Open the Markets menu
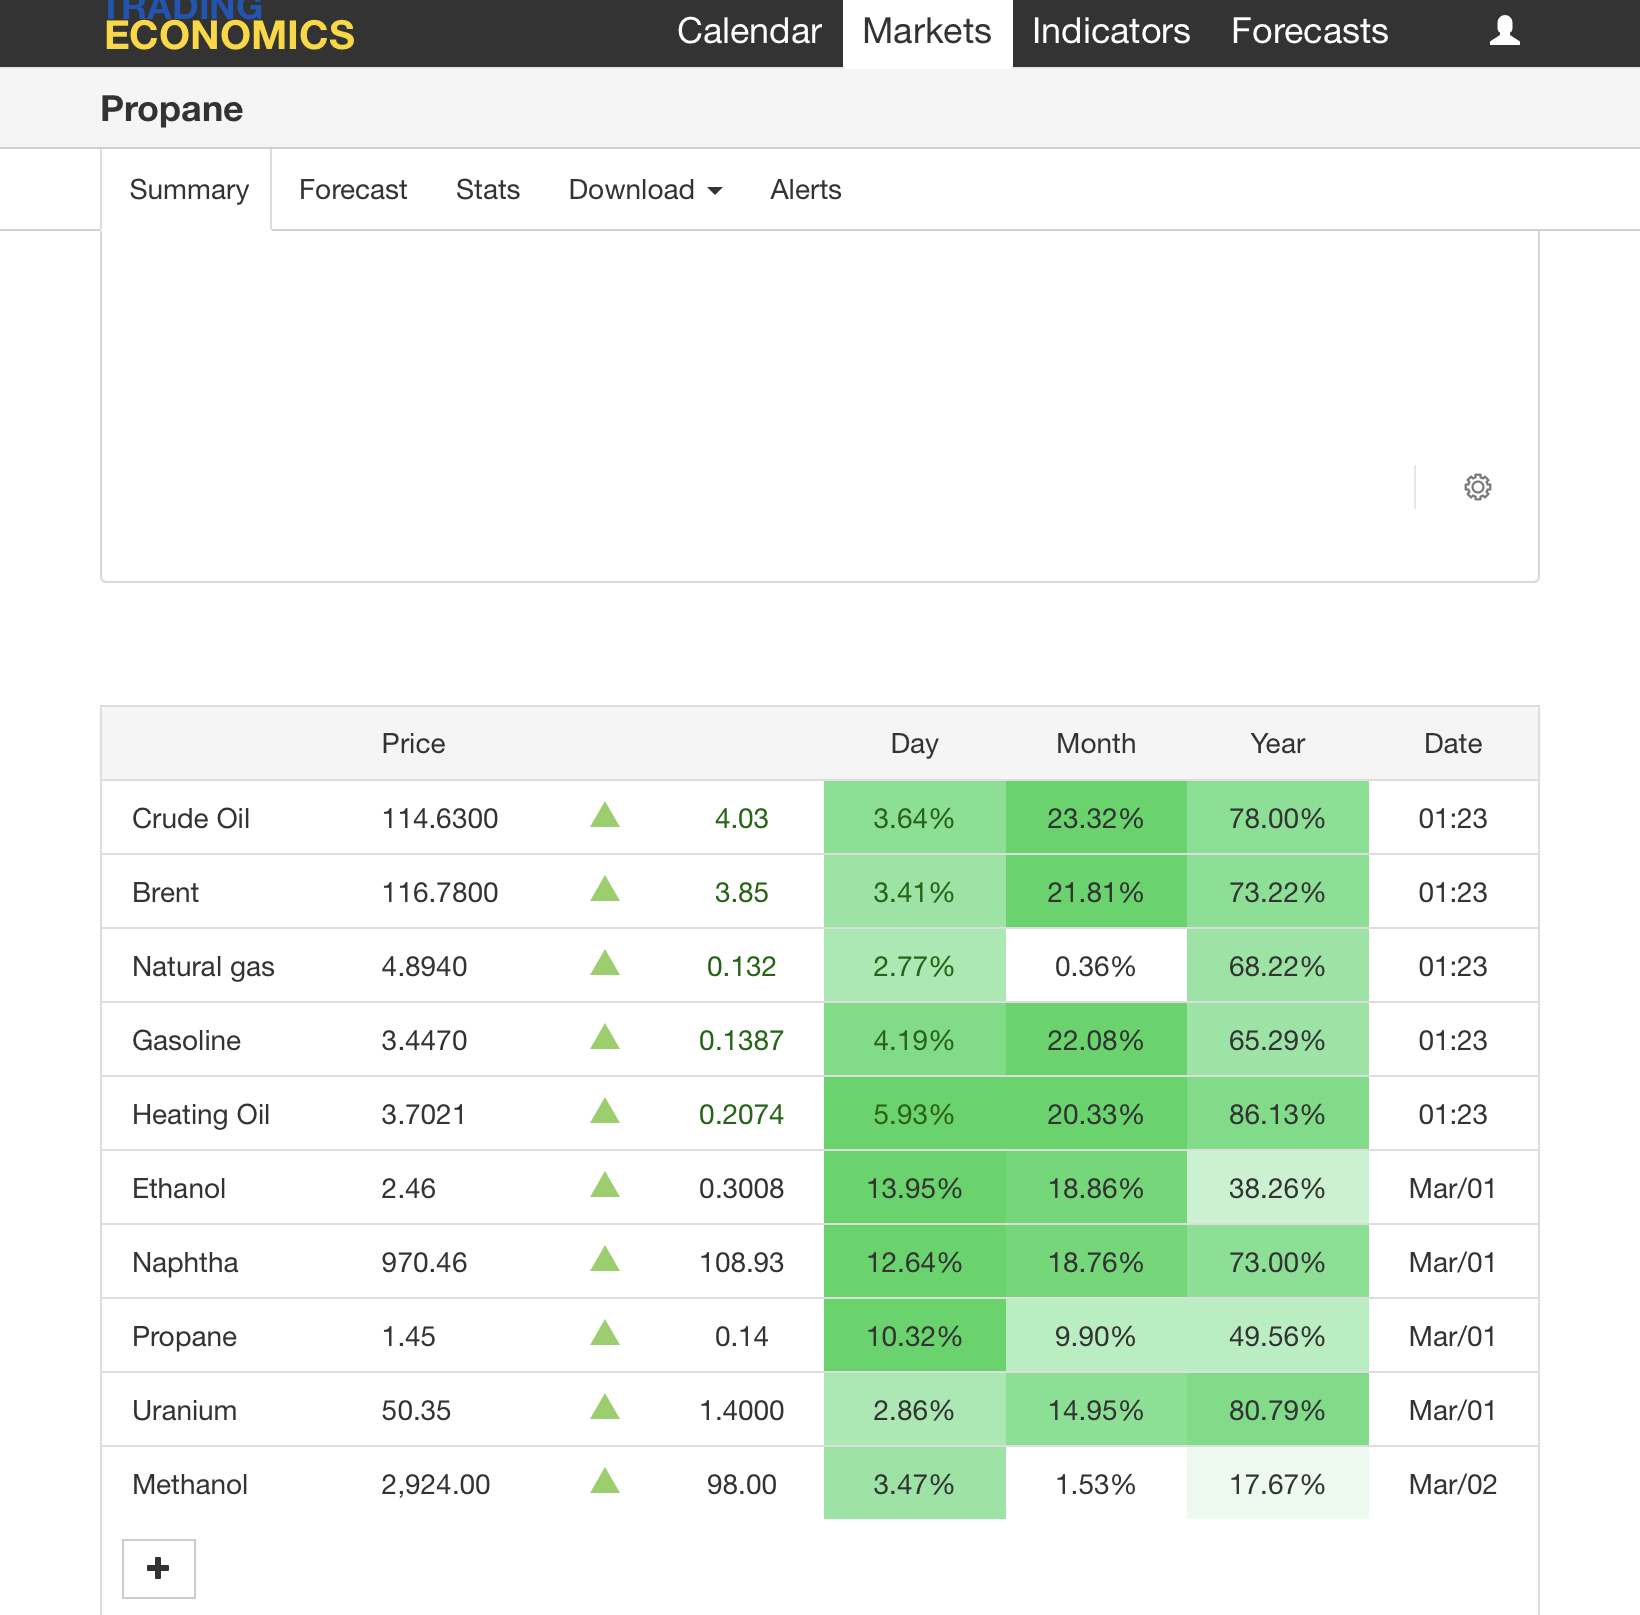Screen dimensions: 1640x1615 click(927, 31)
